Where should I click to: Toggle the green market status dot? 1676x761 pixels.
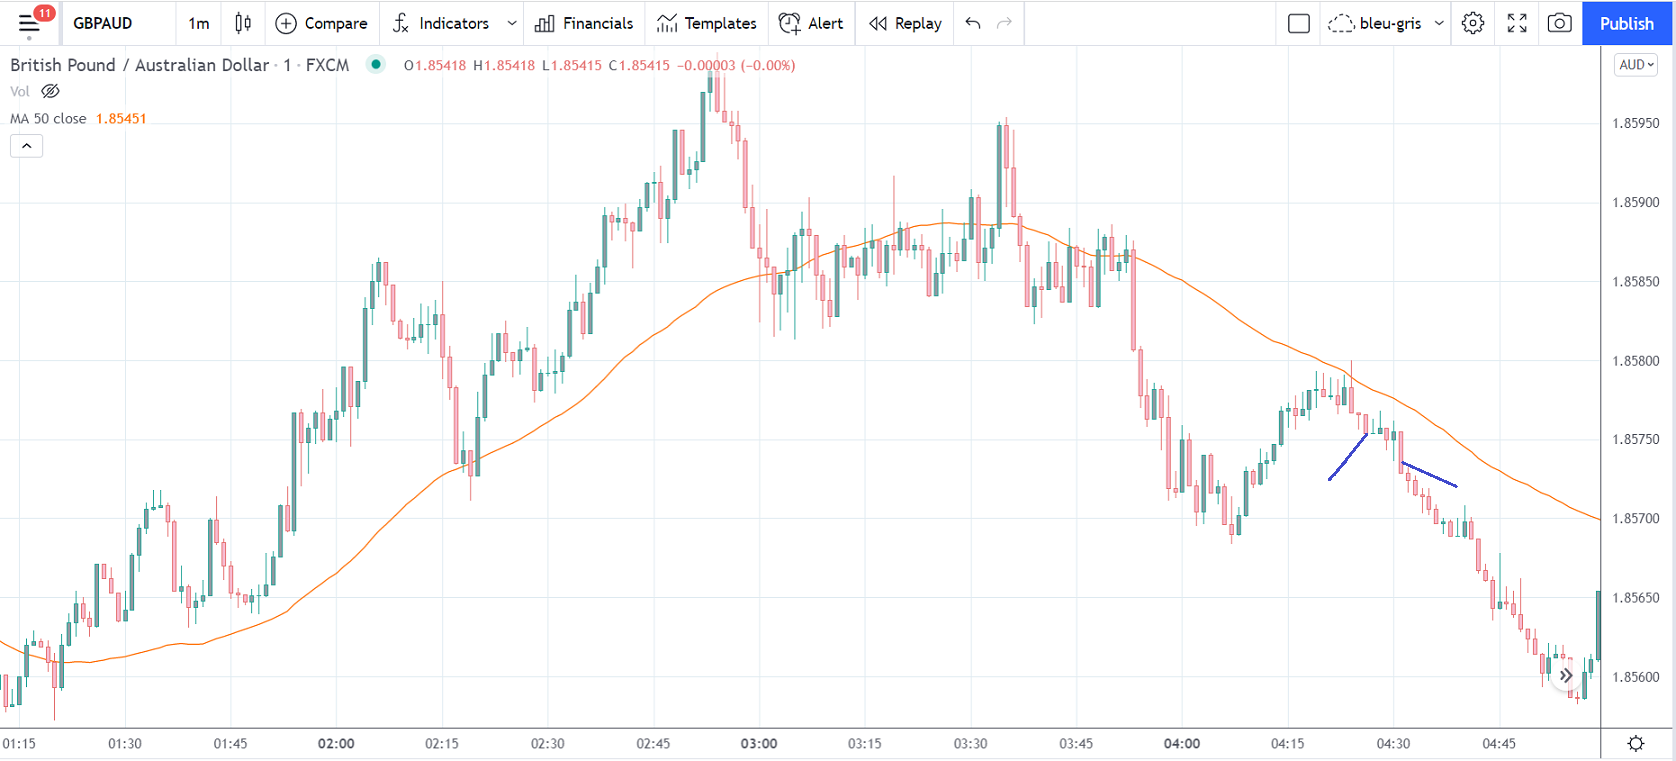point(376,65)
